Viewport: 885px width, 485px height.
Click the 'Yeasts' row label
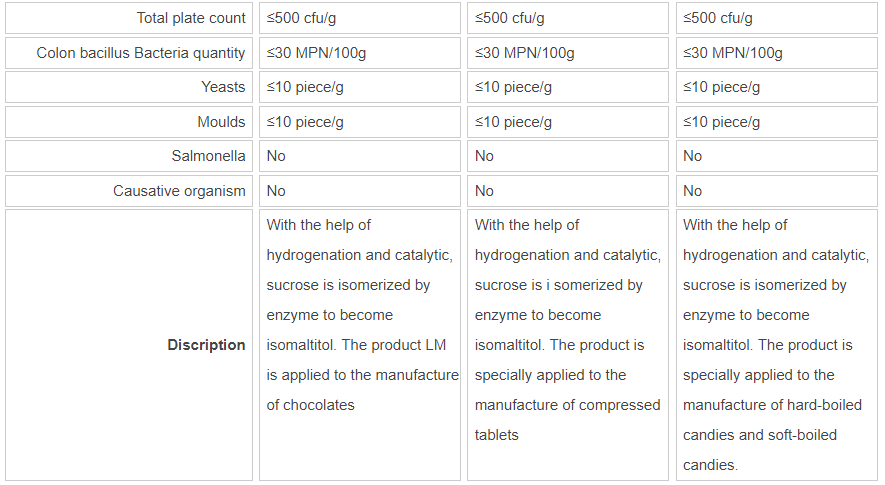pyautogui.click(x=223, y=87)
